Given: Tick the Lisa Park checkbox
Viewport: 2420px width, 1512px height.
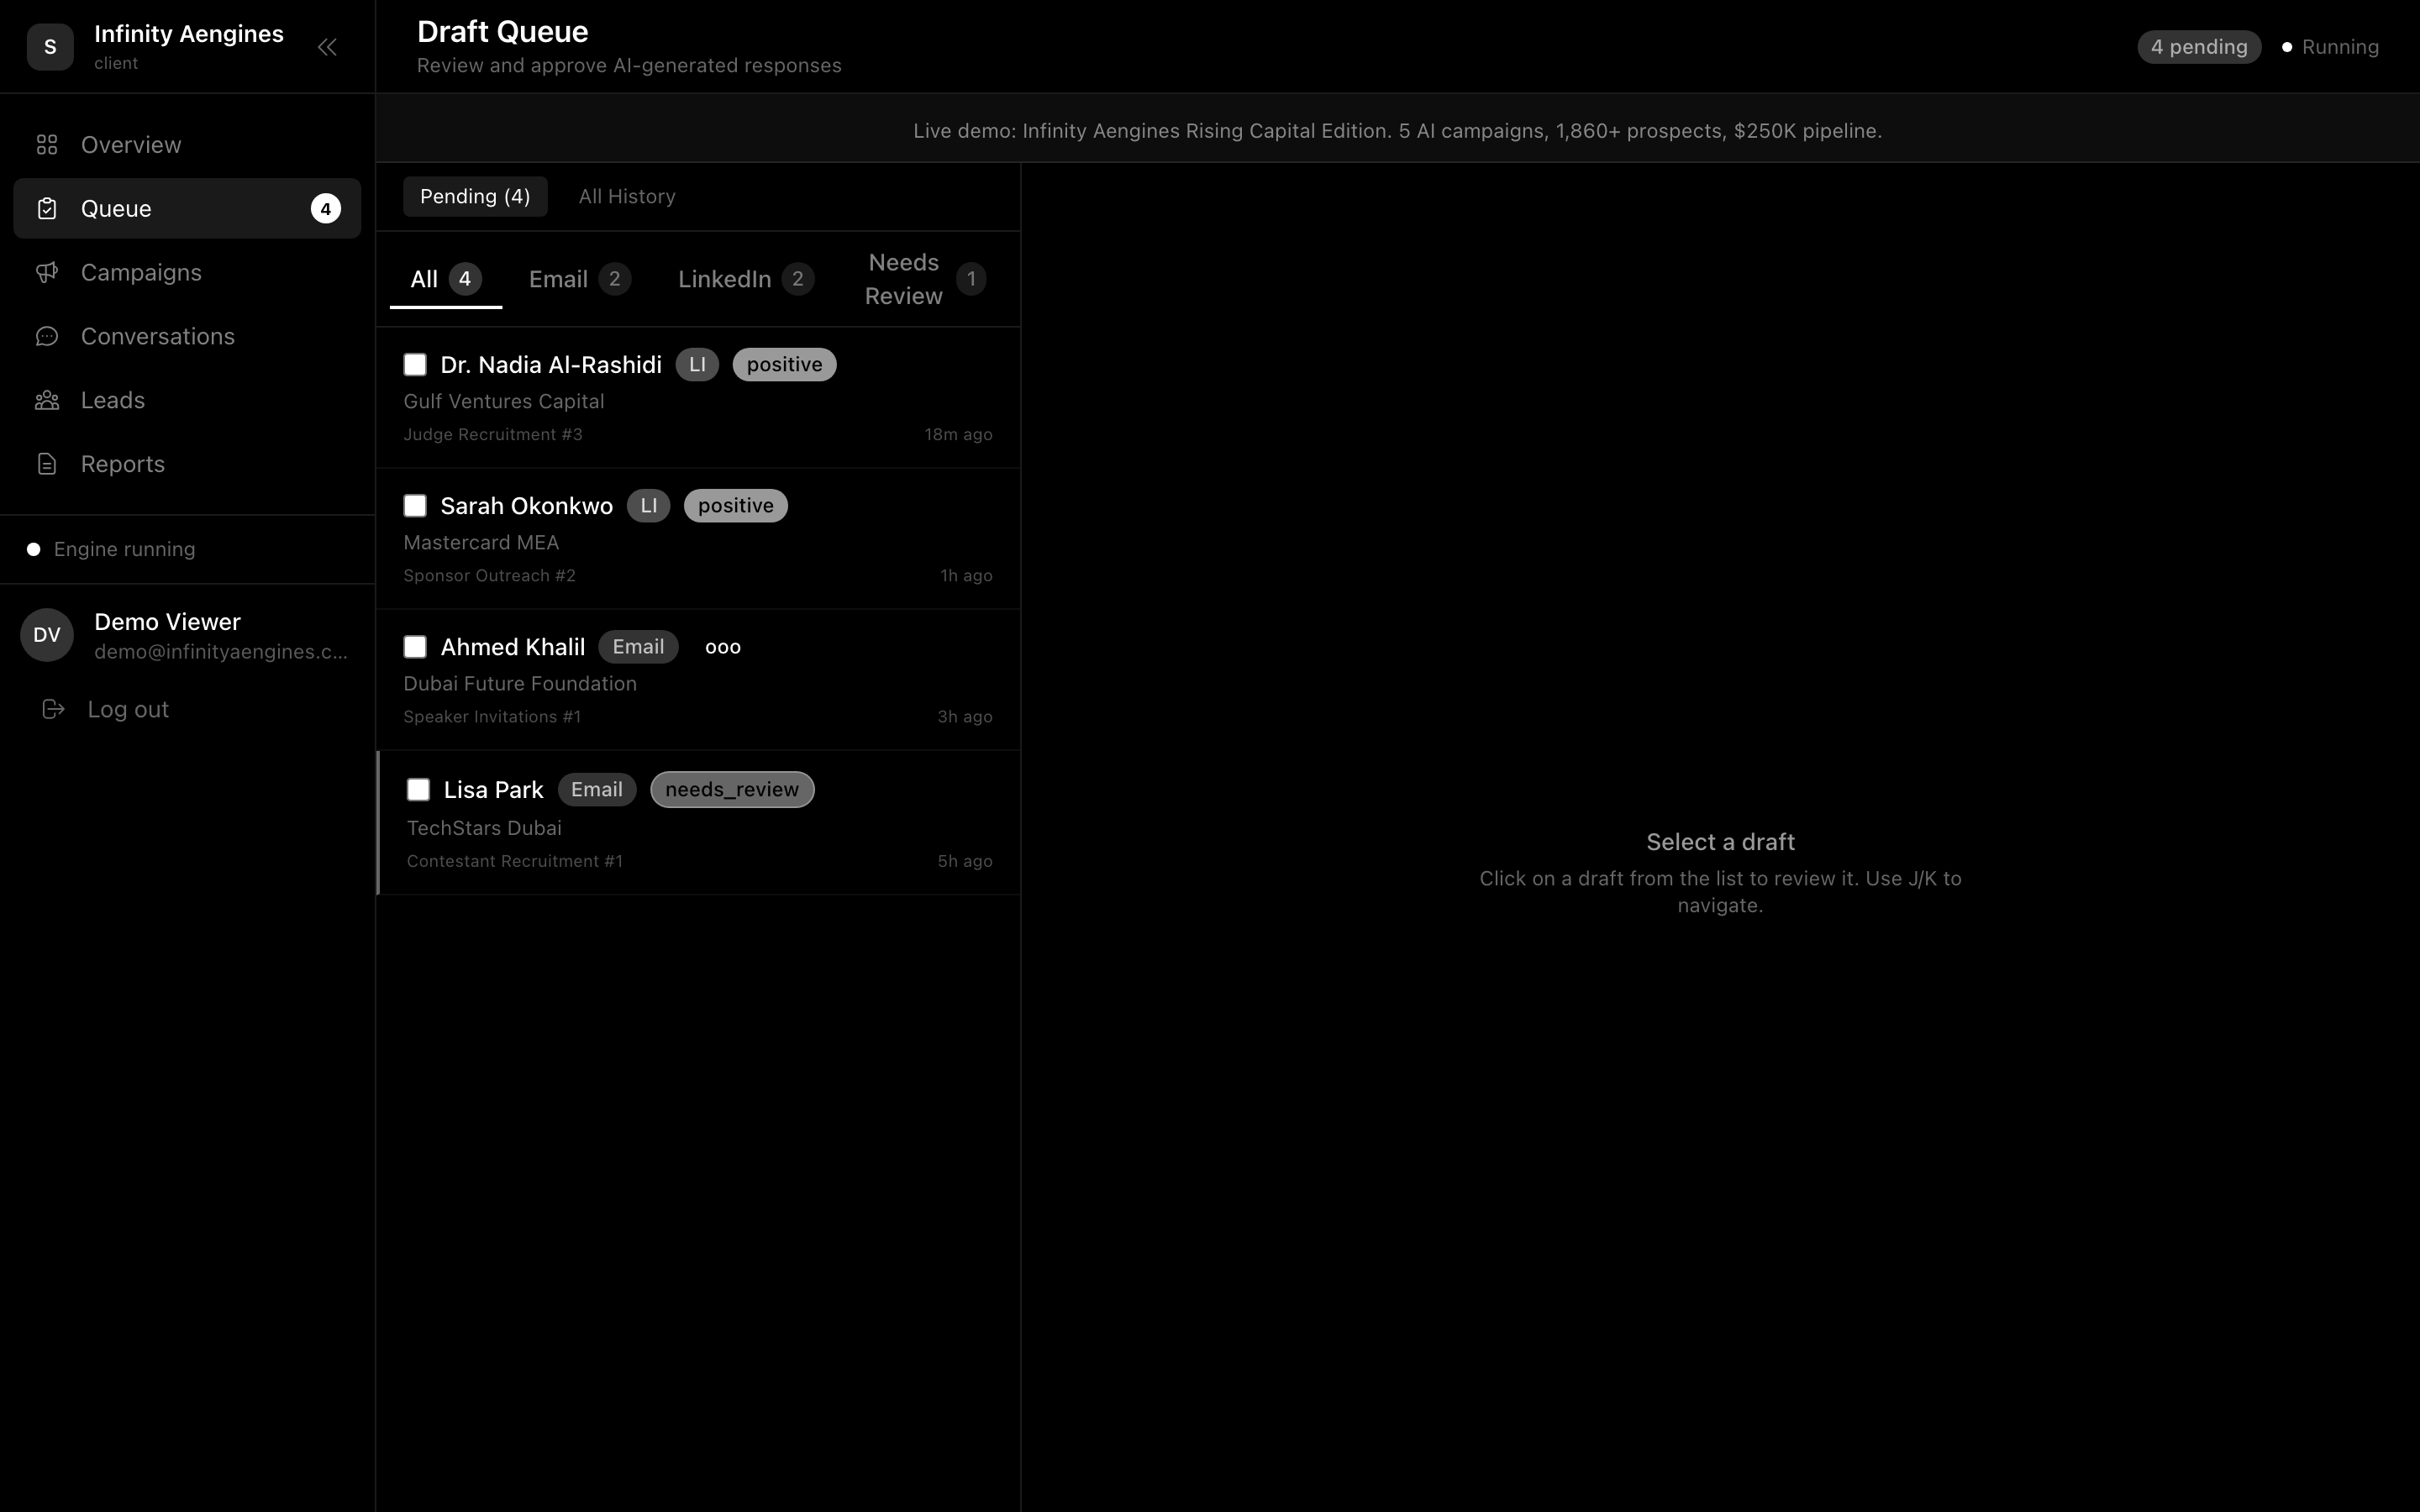Looking at the screenshot, I should pyautogui.click(x=418, y=790).
